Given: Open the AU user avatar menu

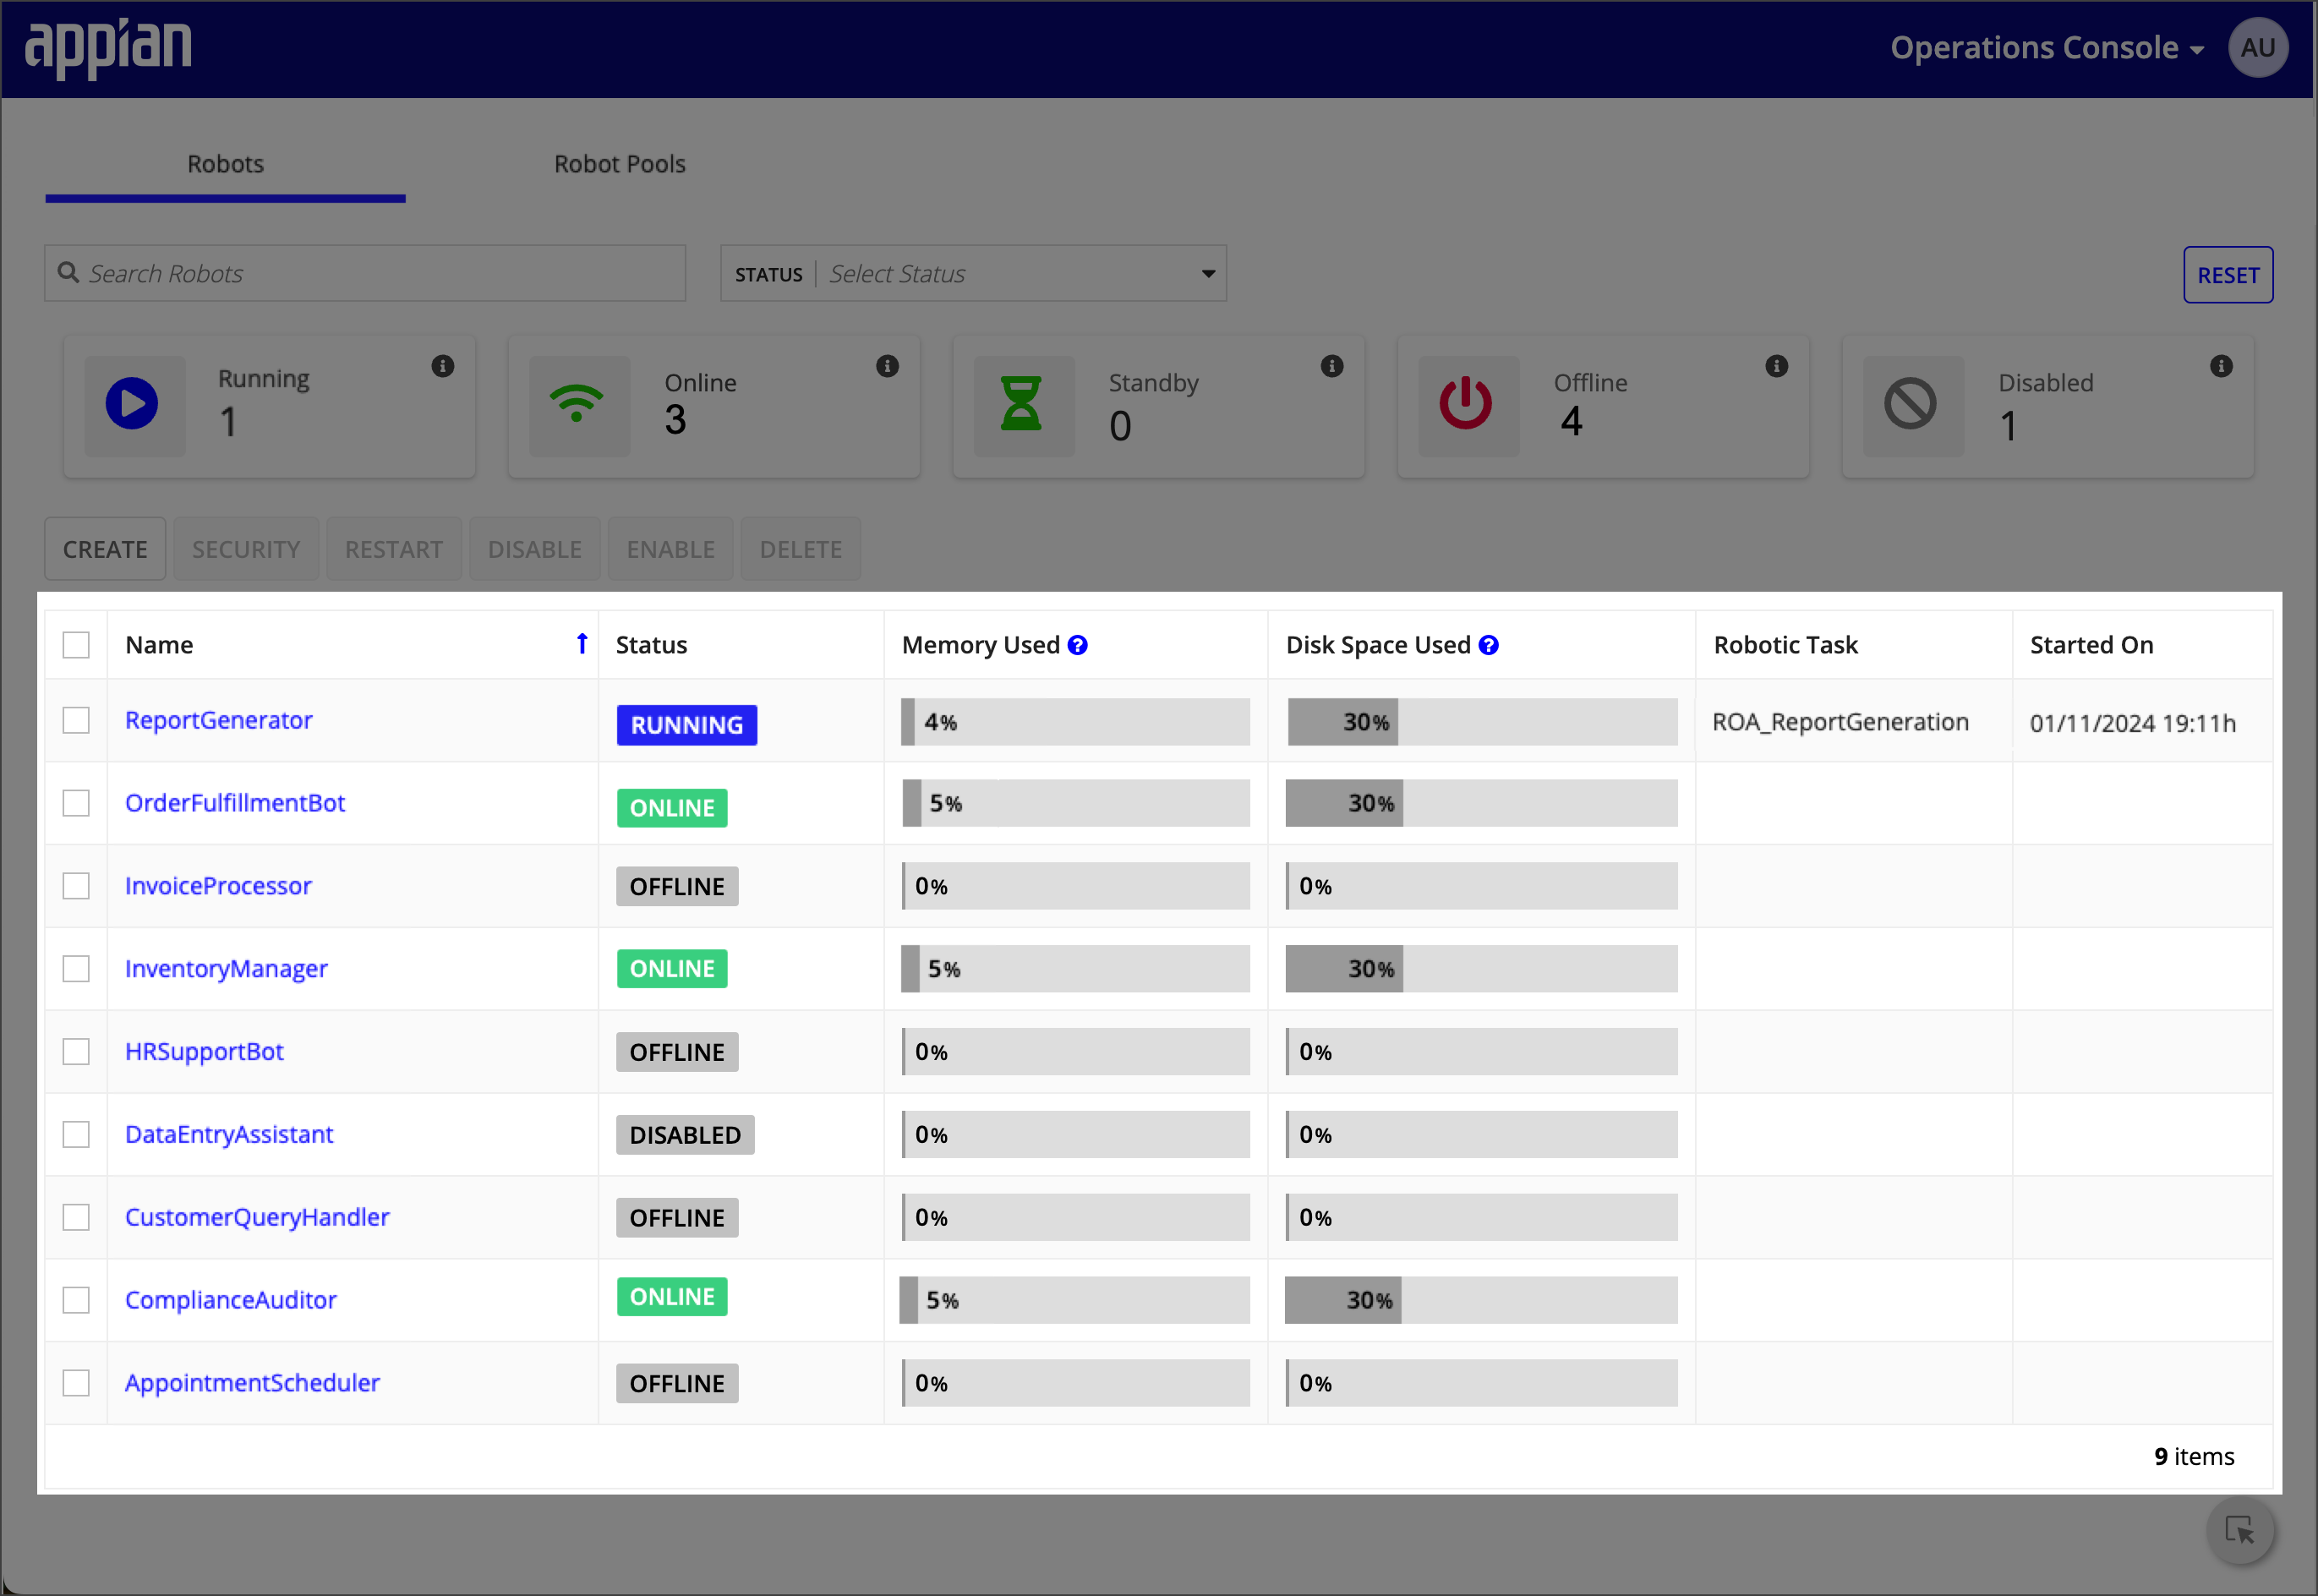Looking at the screenshot, I should (2257, 47).
